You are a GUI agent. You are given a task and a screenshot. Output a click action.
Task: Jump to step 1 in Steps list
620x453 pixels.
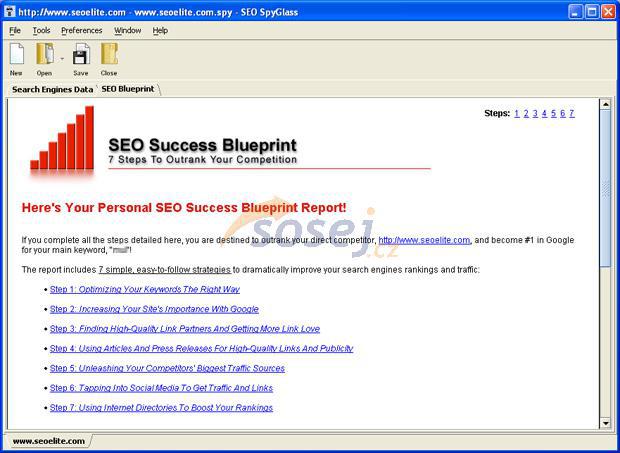coord(517,113)
